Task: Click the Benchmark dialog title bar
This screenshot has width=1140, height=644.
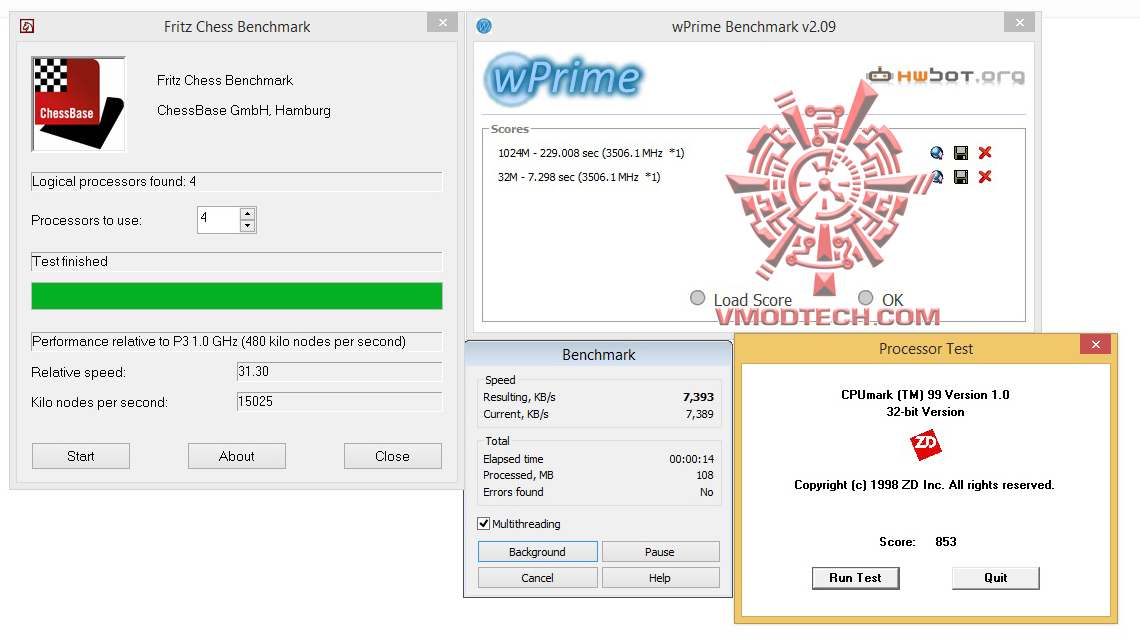Action: 598,355
